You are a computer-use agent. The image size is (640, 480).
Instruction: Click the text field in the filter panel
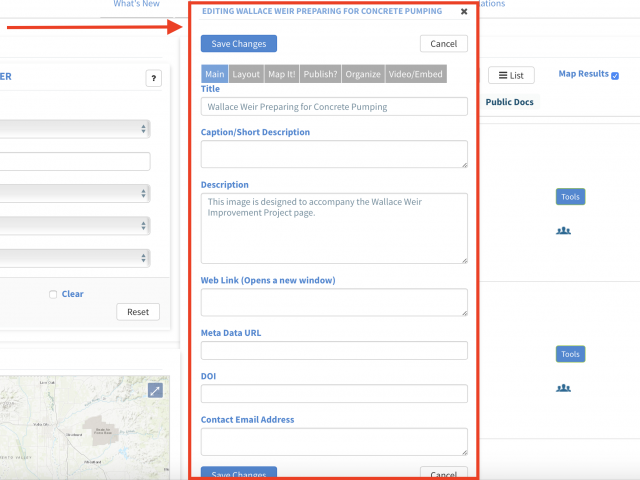point(75,161)
